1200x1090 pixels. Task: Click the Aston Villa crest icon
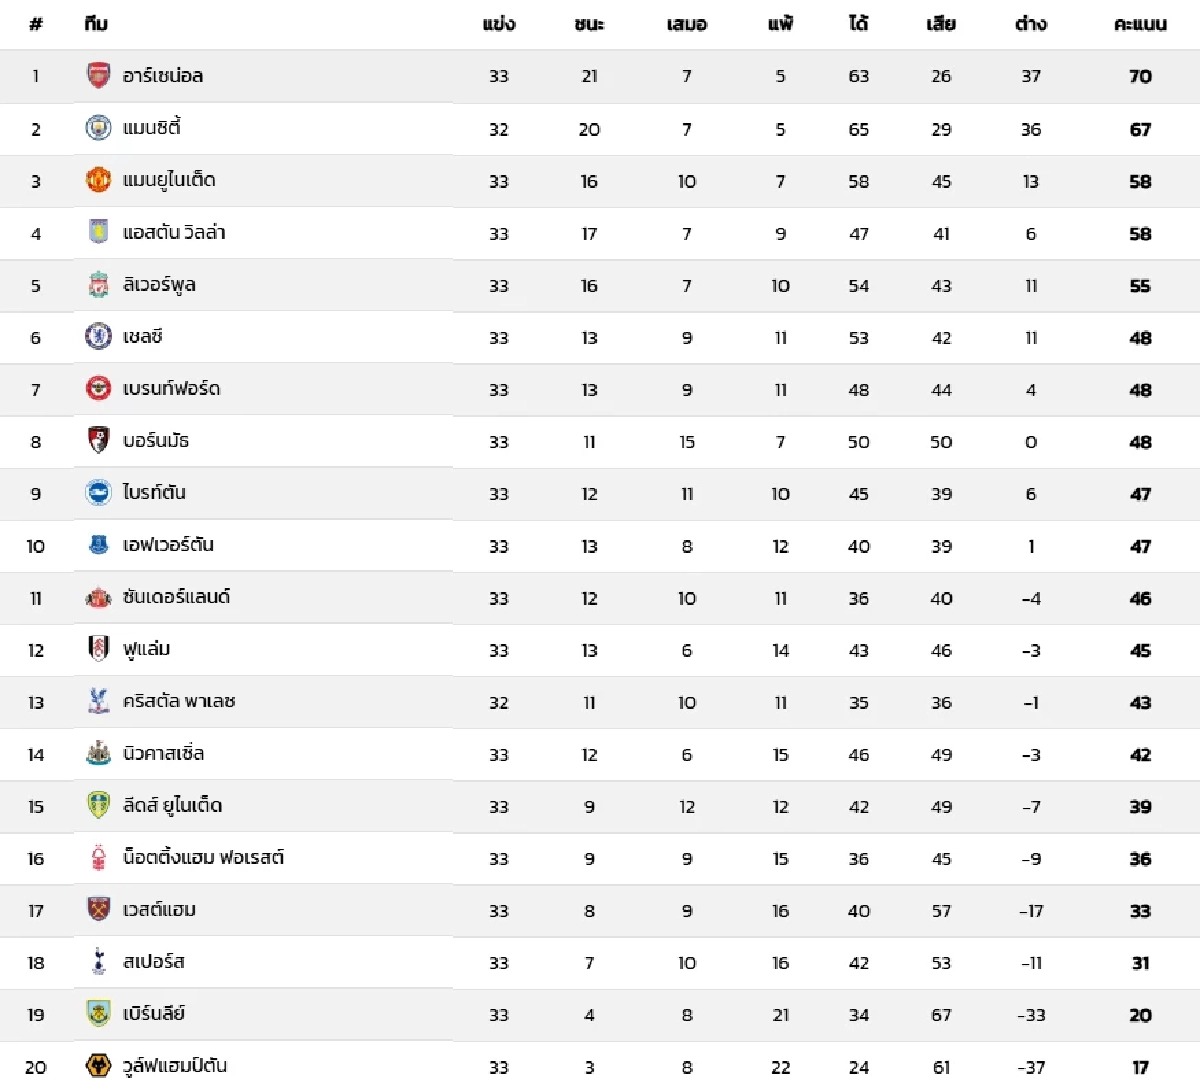coord(98,232)
